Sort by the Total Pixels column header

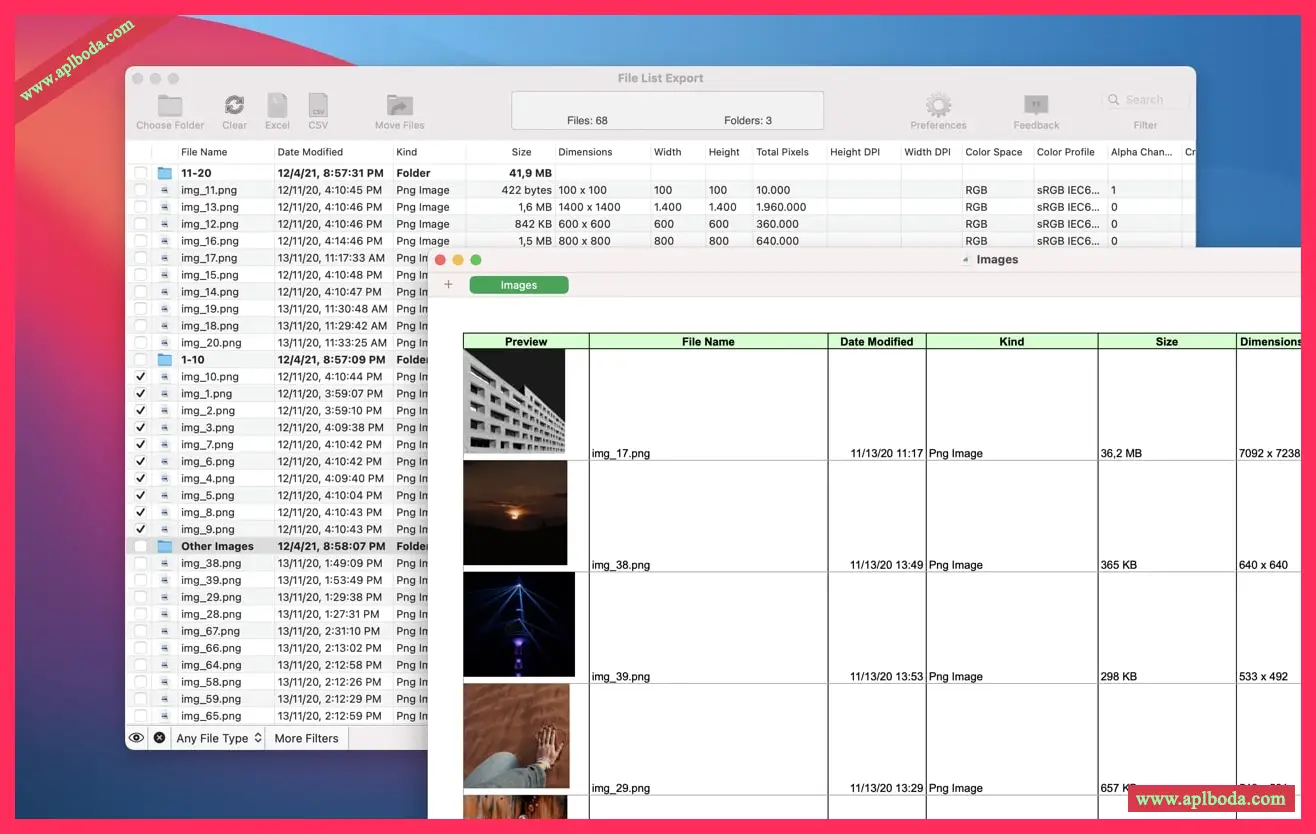point(788,152)
